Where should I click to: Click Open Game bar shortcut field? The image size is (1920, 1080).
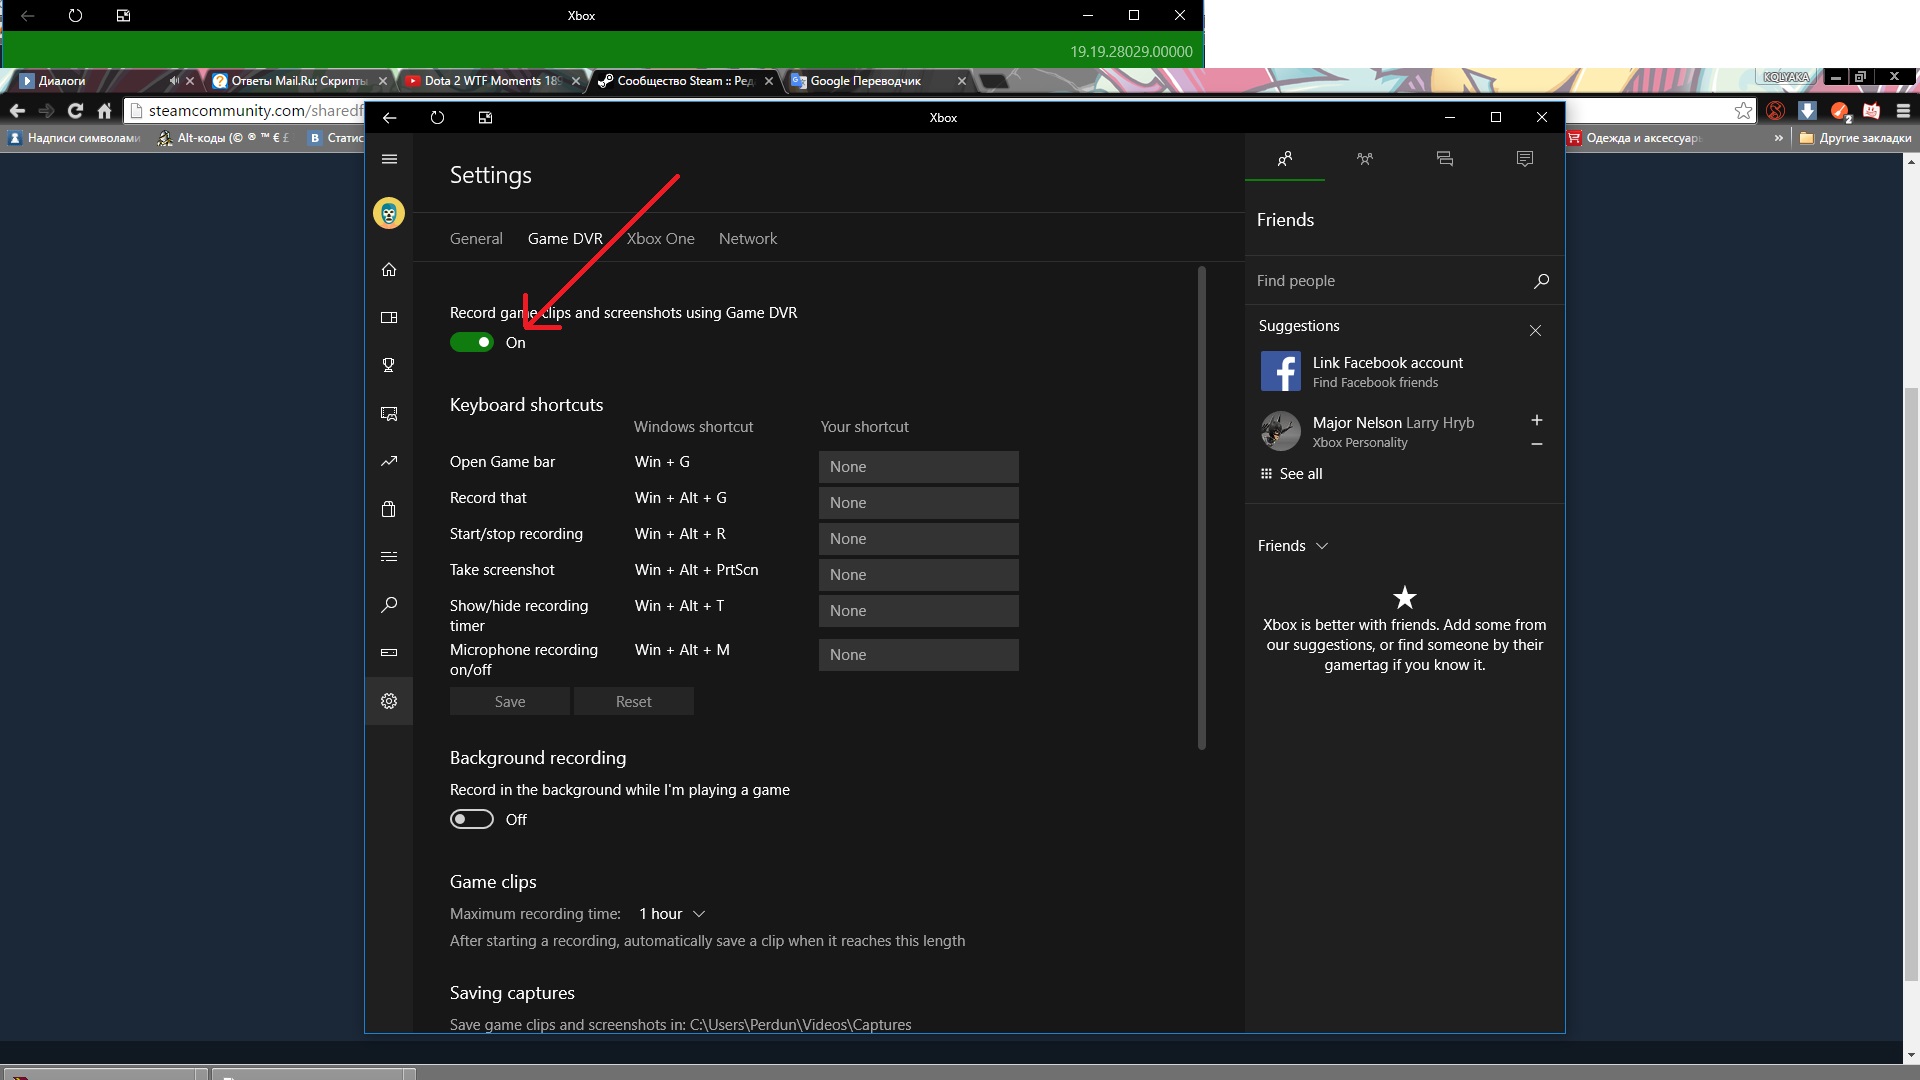pyautogui.click(x=919, y=467)
